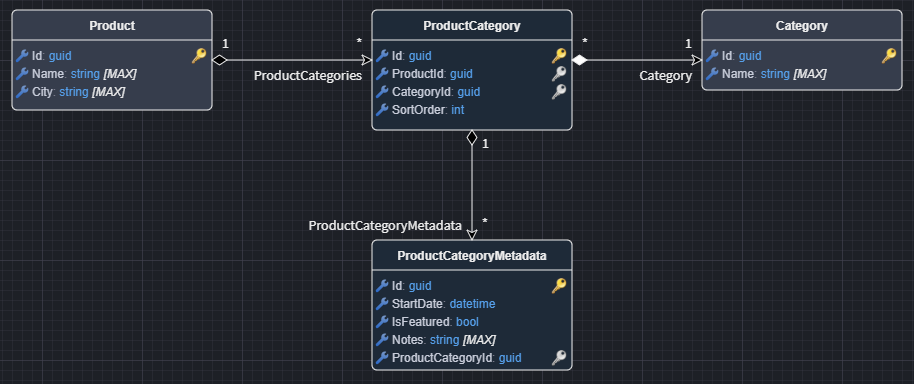Click wrench icon beside Product Name attribute
Screen dimensions: 914x384
pos(22,74)
